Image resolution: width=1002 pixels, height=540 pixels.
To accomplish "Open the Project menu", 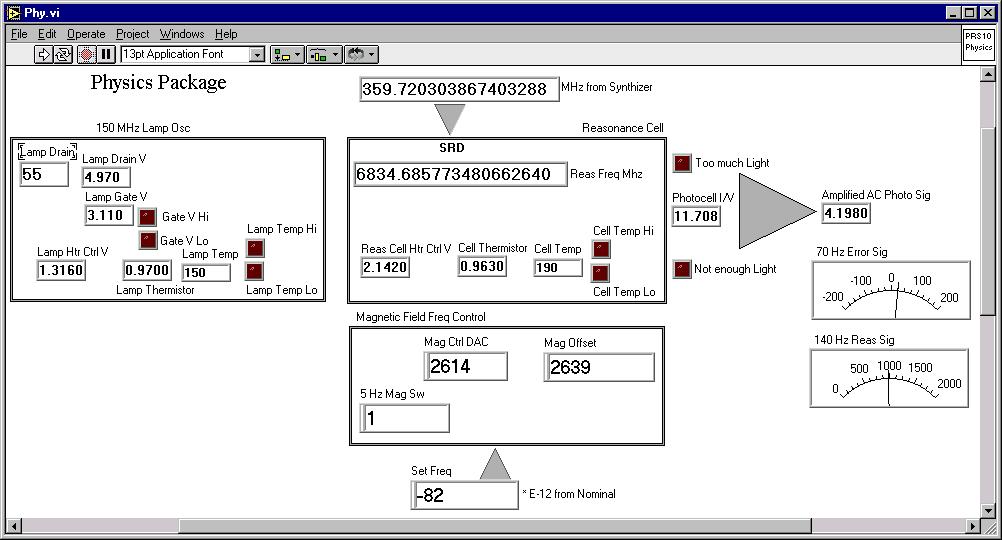I will [132, 34].
